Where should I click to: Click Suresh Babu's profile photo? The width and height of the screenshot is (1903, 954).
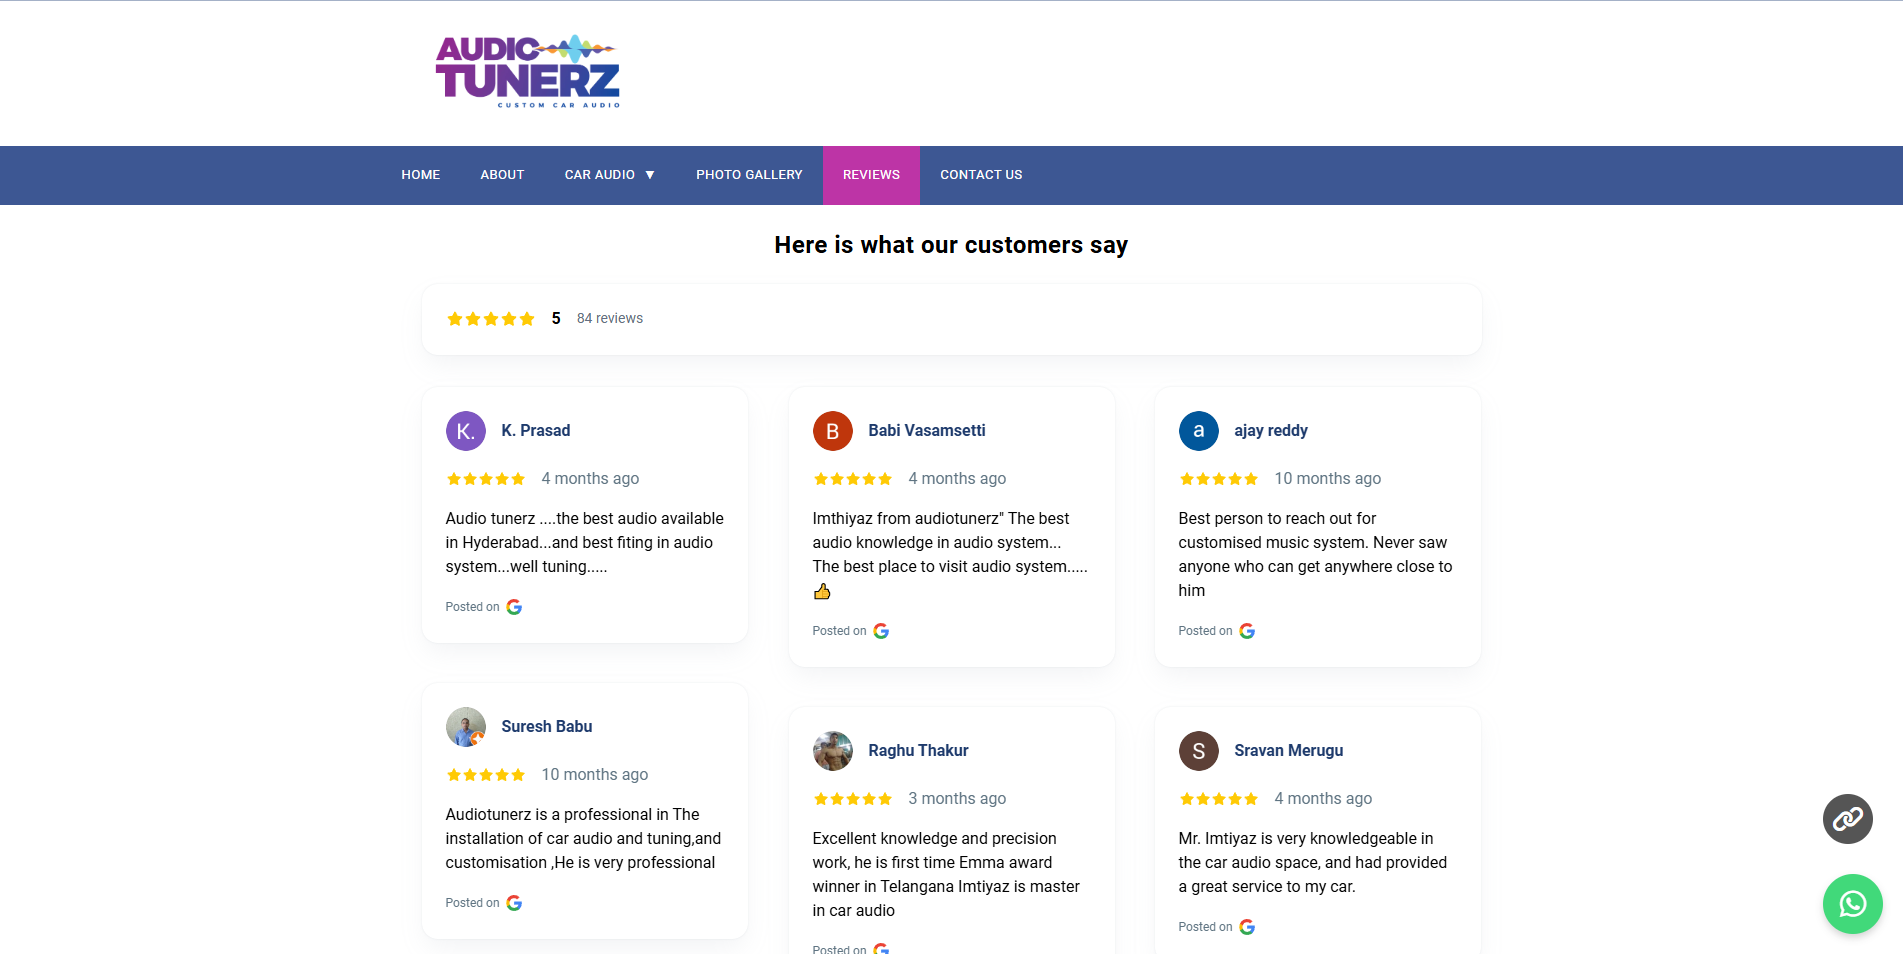tap(466, 727)
